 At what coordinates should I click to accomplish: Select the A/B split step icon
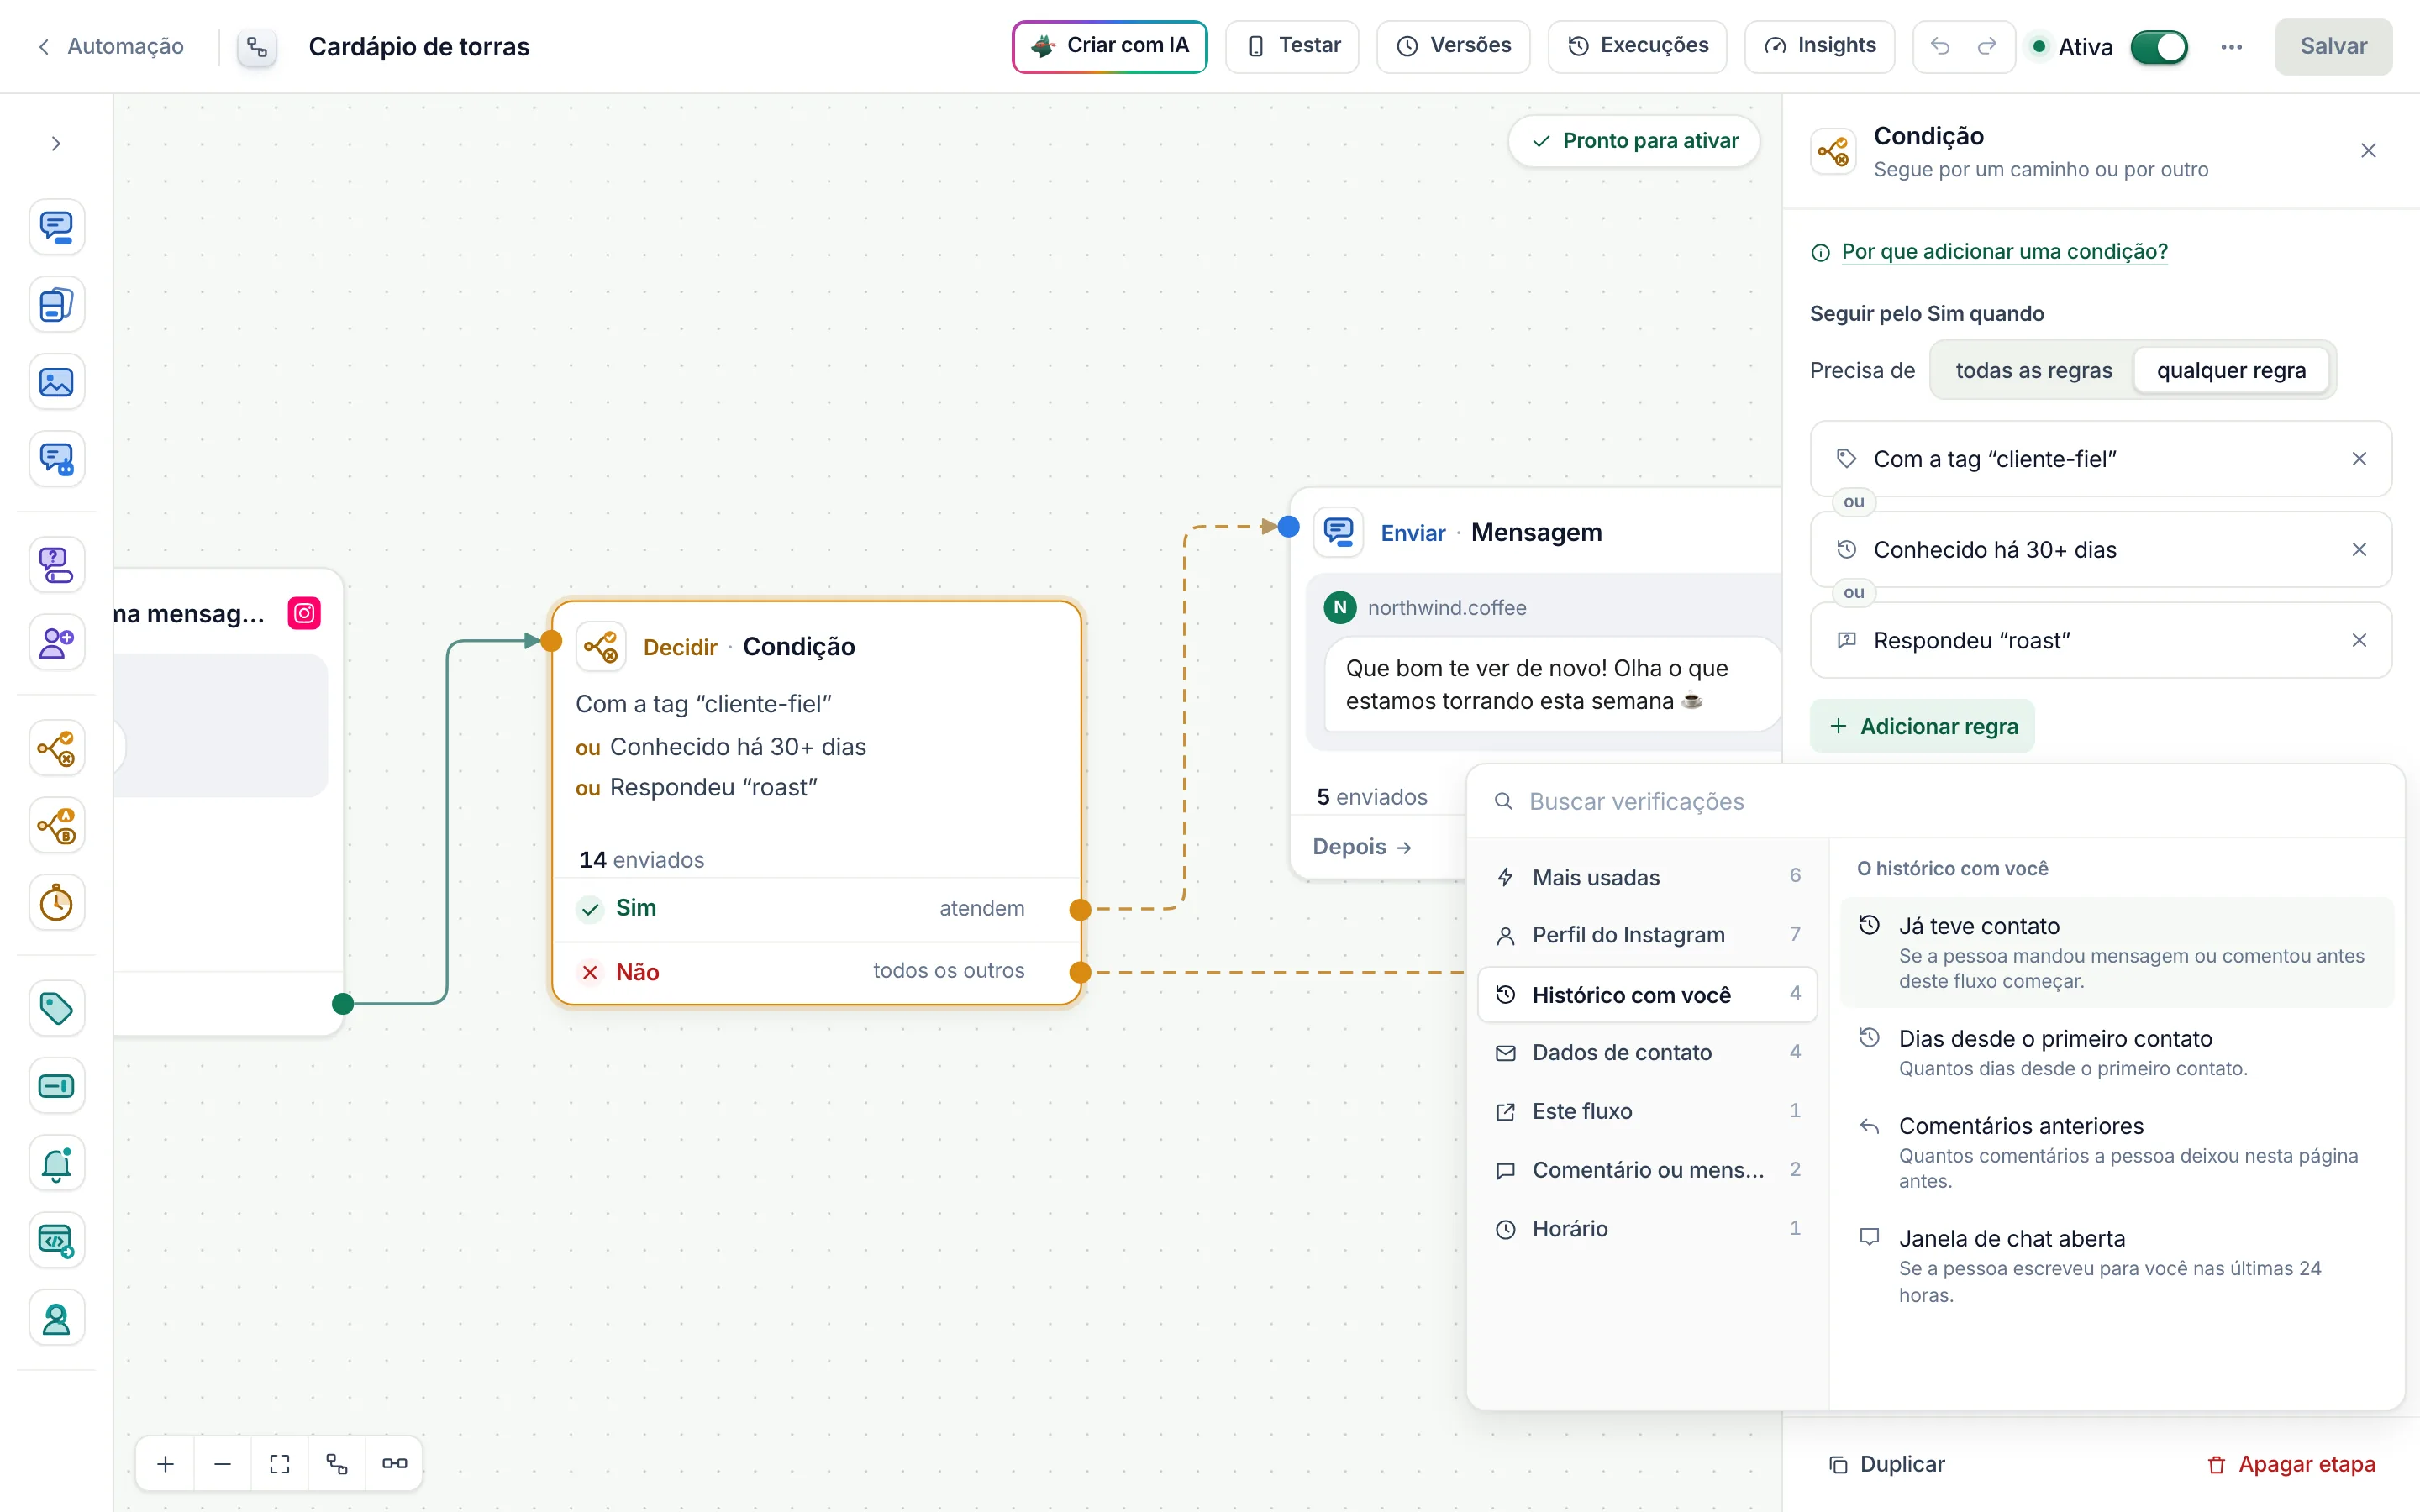(56, 826)
